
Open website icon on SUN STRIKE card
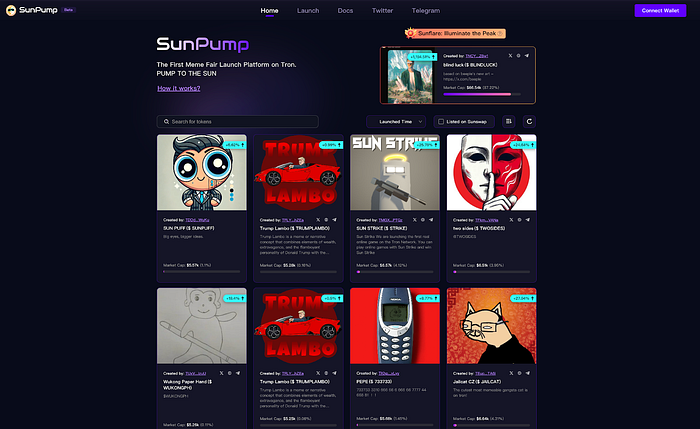pos(422,220)
